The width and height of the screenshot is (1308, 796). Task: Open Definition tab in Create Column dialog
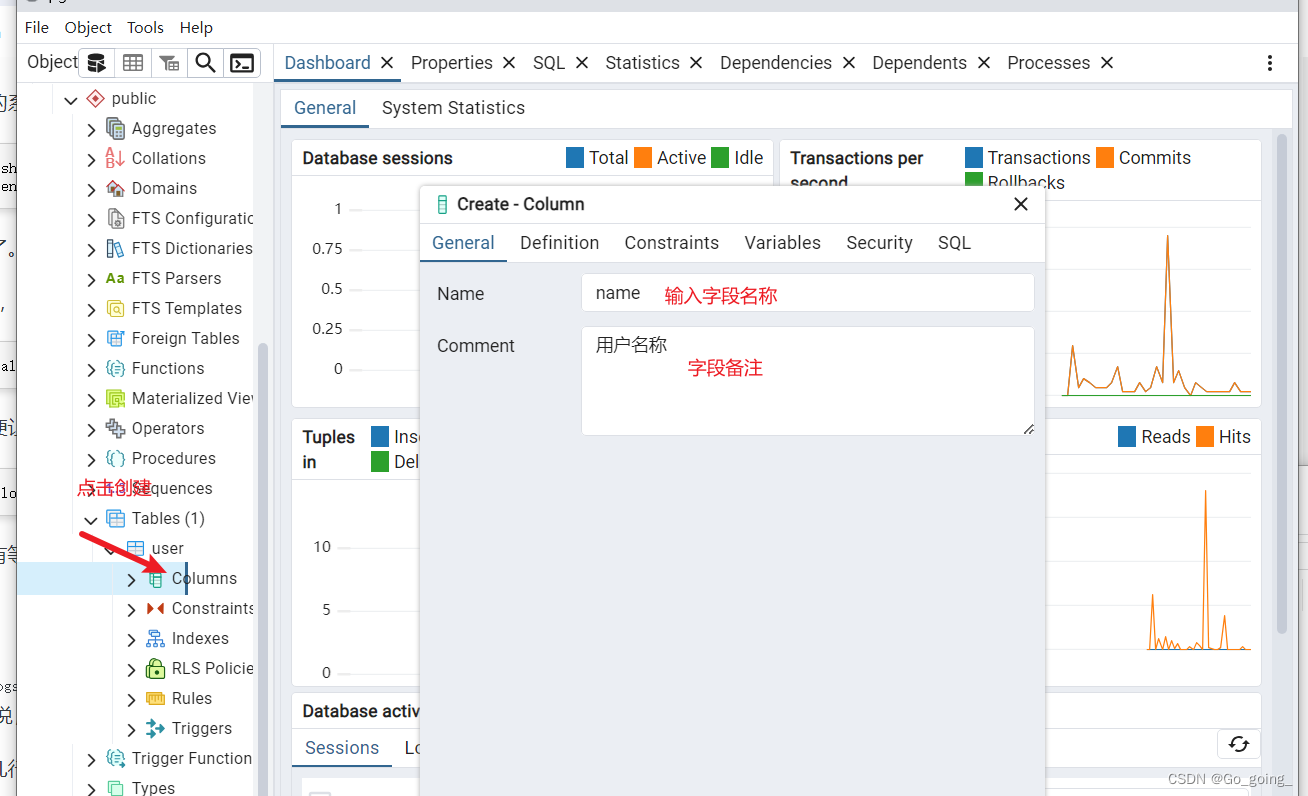click(559, 243)
